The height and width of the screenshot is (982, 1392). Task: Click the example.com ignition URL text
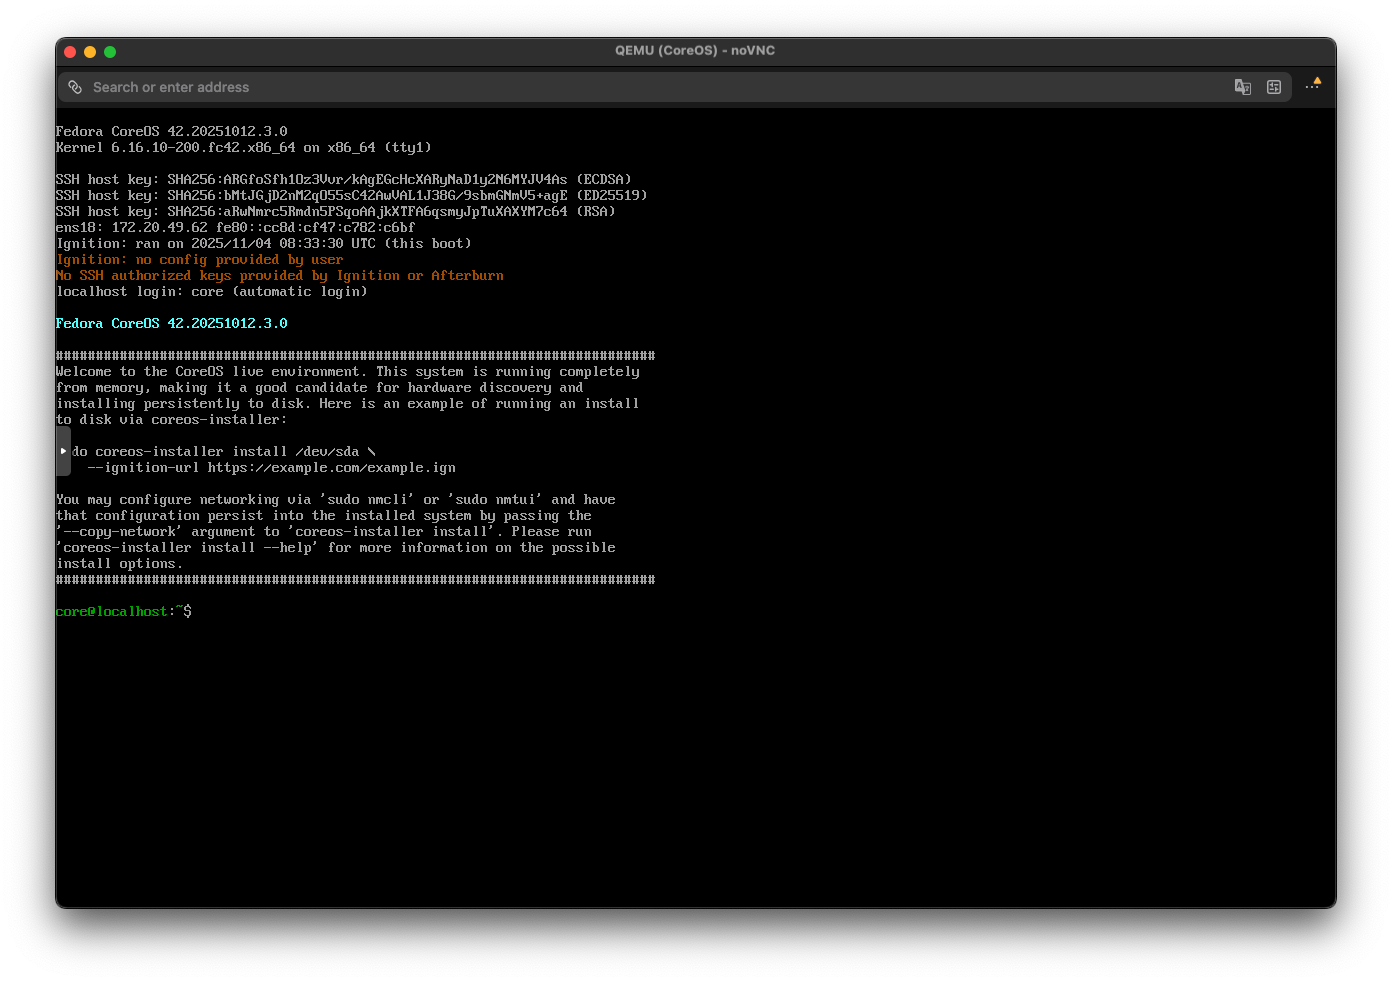[x=331, y=468]
